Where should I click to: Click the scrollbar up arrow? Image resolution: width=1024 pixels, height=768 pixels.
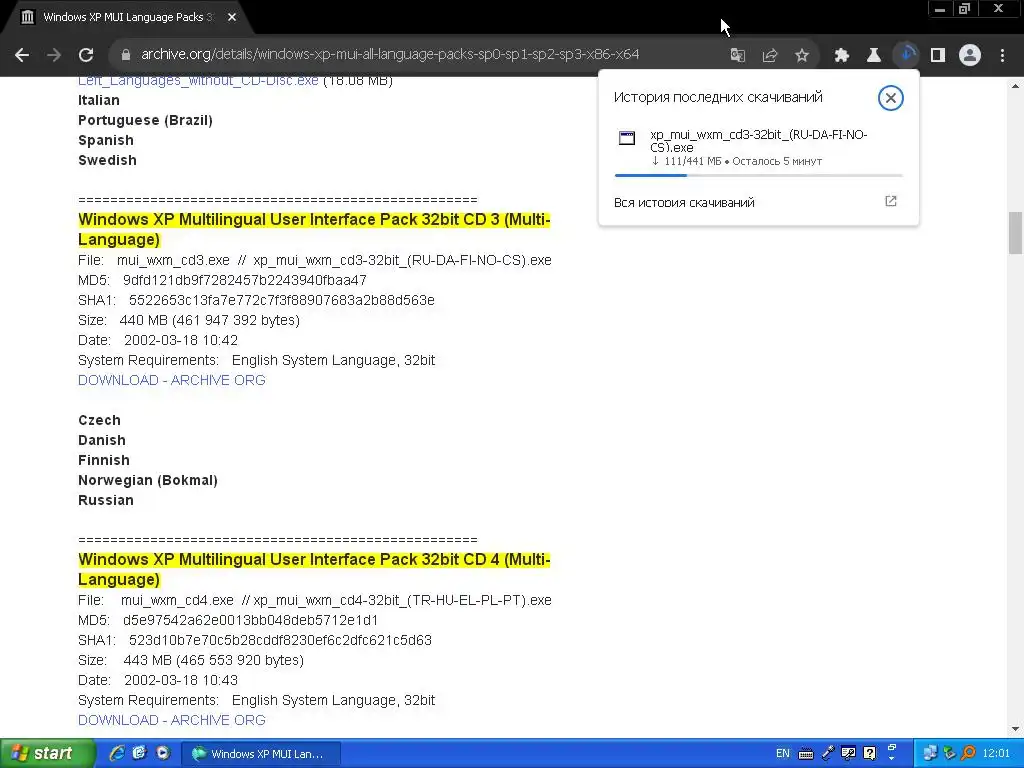click(1016, 86)
